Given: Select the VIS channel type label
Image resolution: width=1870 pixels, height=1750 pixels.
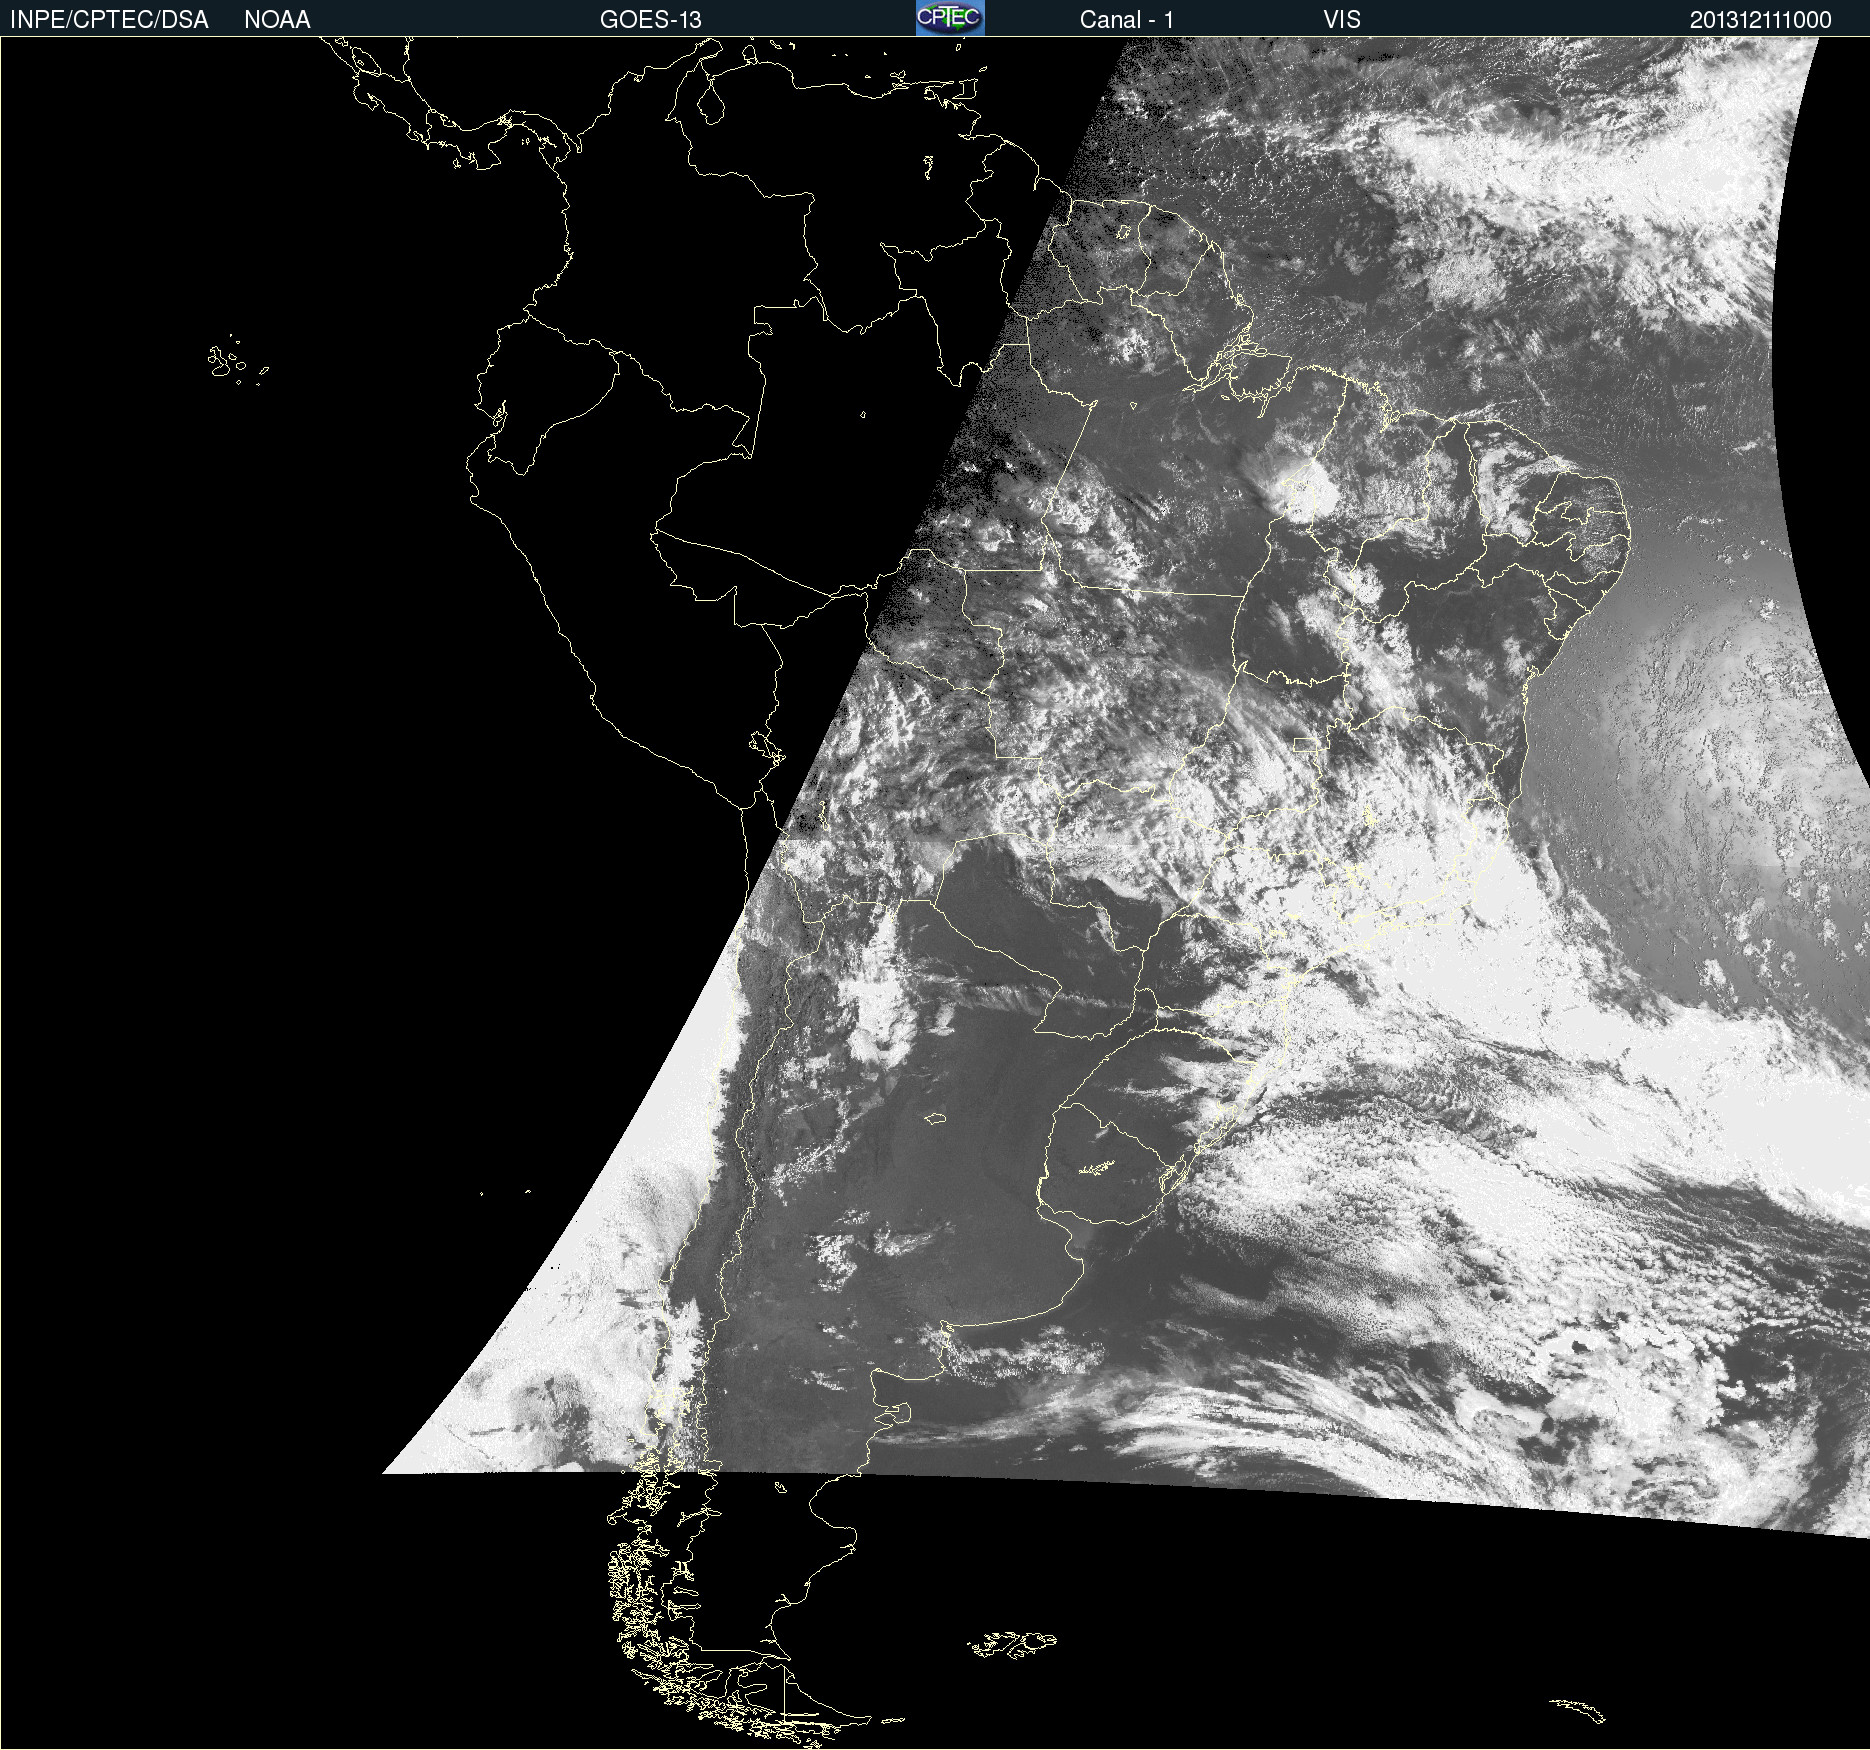Looking at the screenshot, I should (x=1342, y=20).
